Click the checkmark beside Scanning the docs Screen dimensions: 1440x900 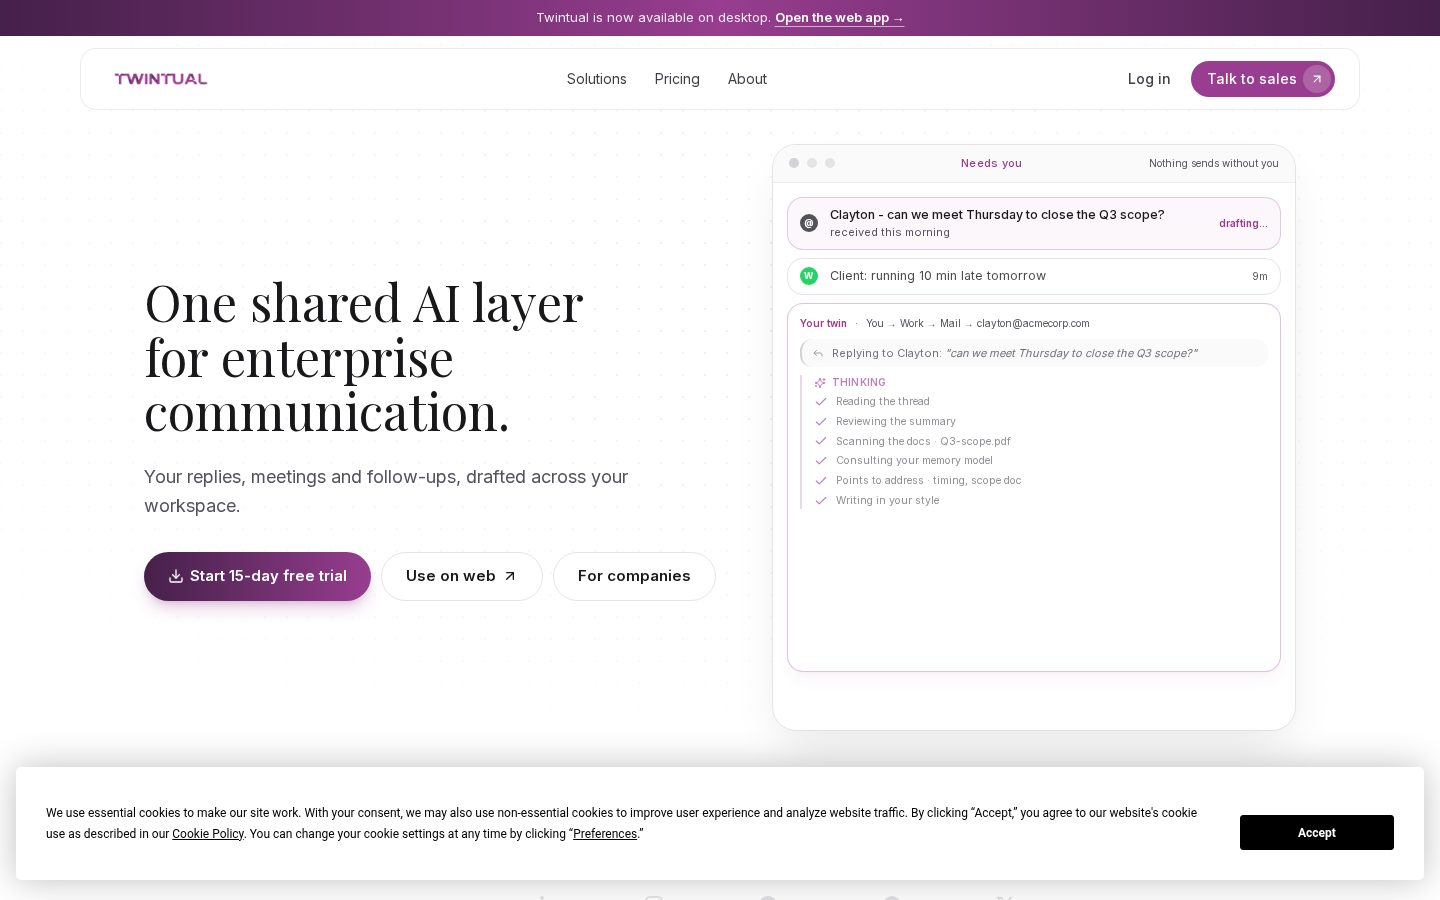[x=821, y=441]
